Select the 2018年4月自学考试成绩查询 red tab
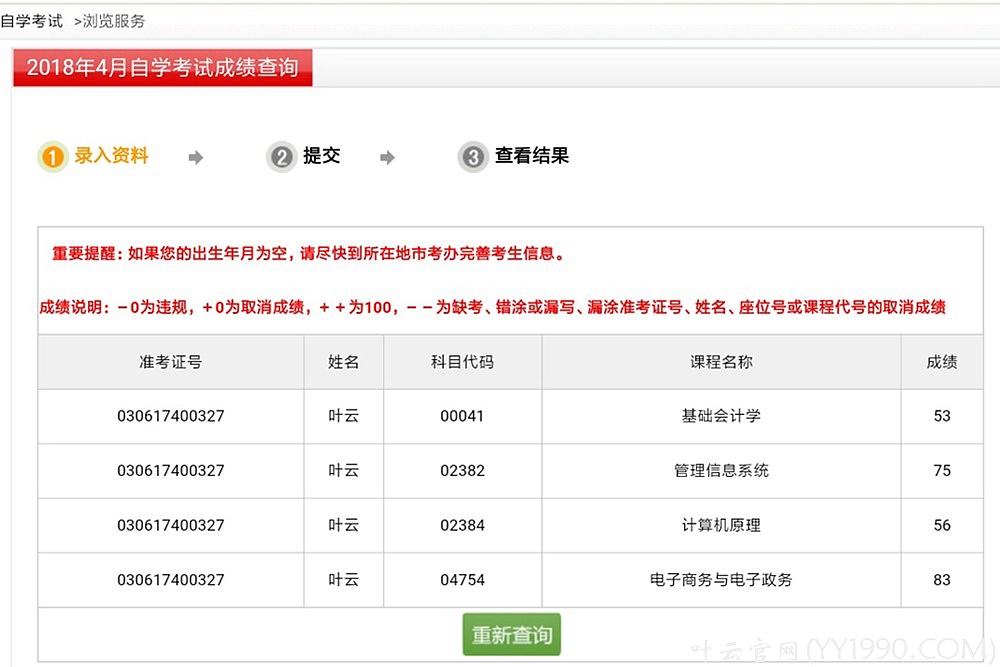Image resolution: width=1000 pixels, height=667 pixels. click(x=163, y=67)
